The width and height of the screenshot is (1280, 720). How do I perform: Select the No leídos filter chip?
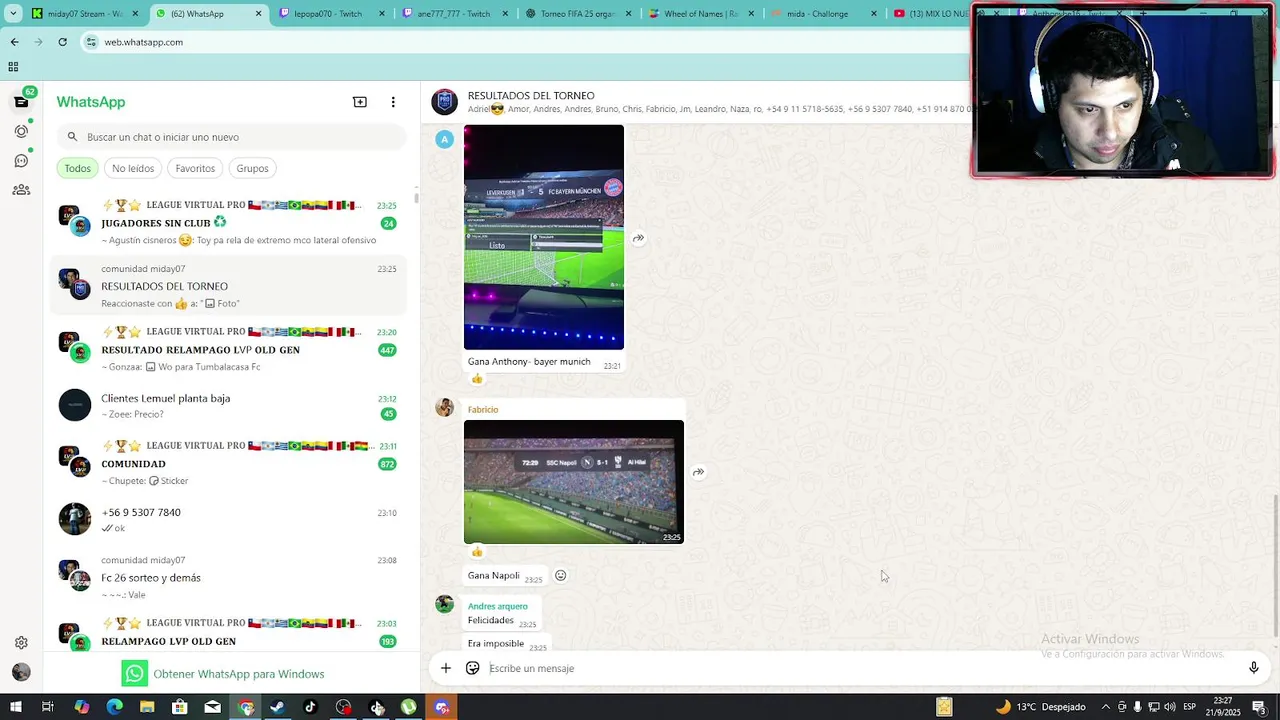133,168
